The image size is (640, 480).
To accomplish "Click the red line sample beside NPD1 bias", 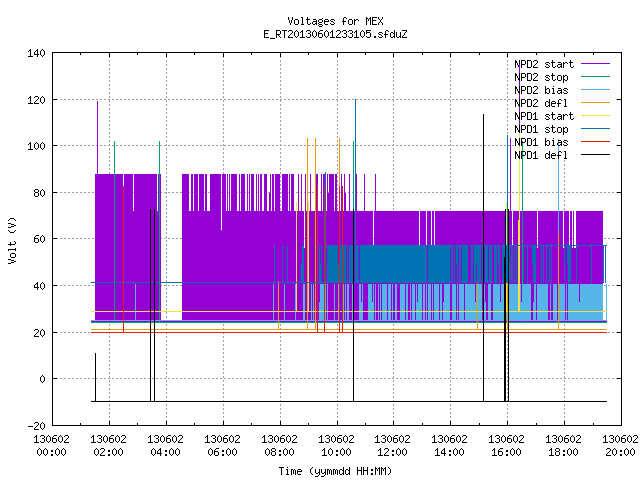I will [x=596, y=142].
